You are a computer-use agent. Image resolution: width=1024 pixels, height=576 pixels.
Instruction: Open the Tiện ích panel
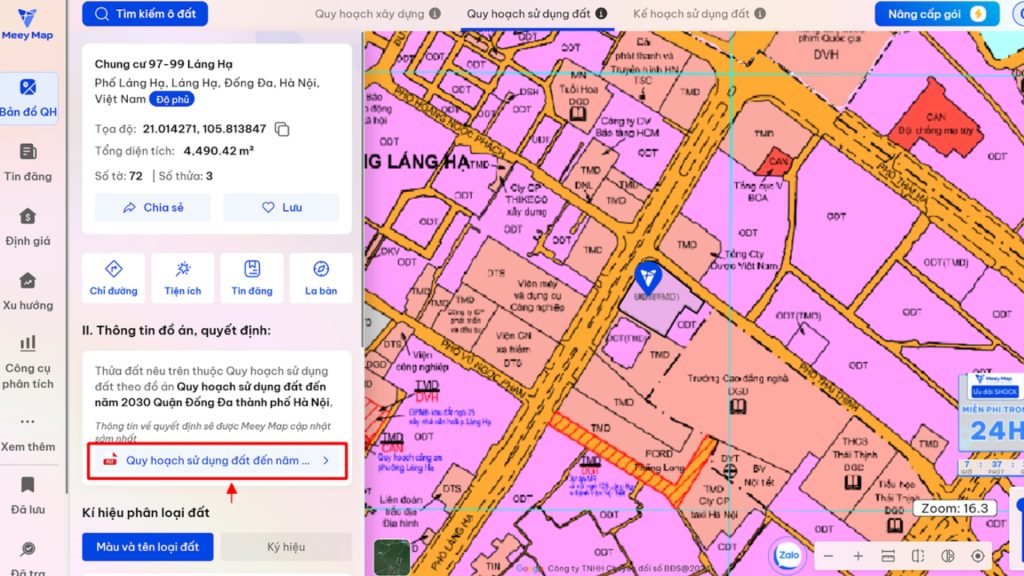coord(182,277)
